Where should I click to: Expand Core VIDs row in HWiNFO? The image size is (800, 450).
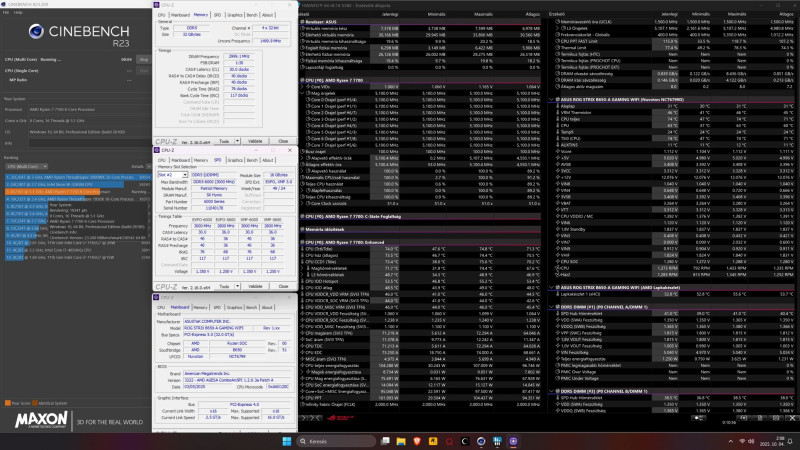[303, 87]
